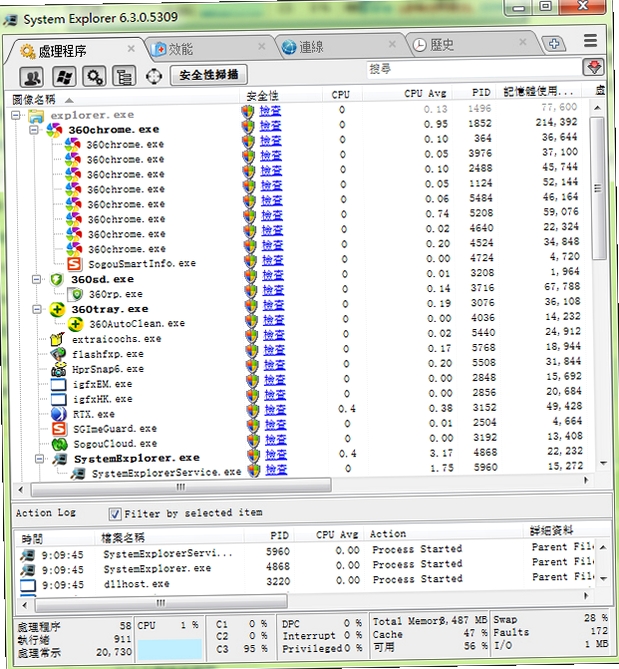Close the 處理程序 tab
619x669 pixels.
131,49
